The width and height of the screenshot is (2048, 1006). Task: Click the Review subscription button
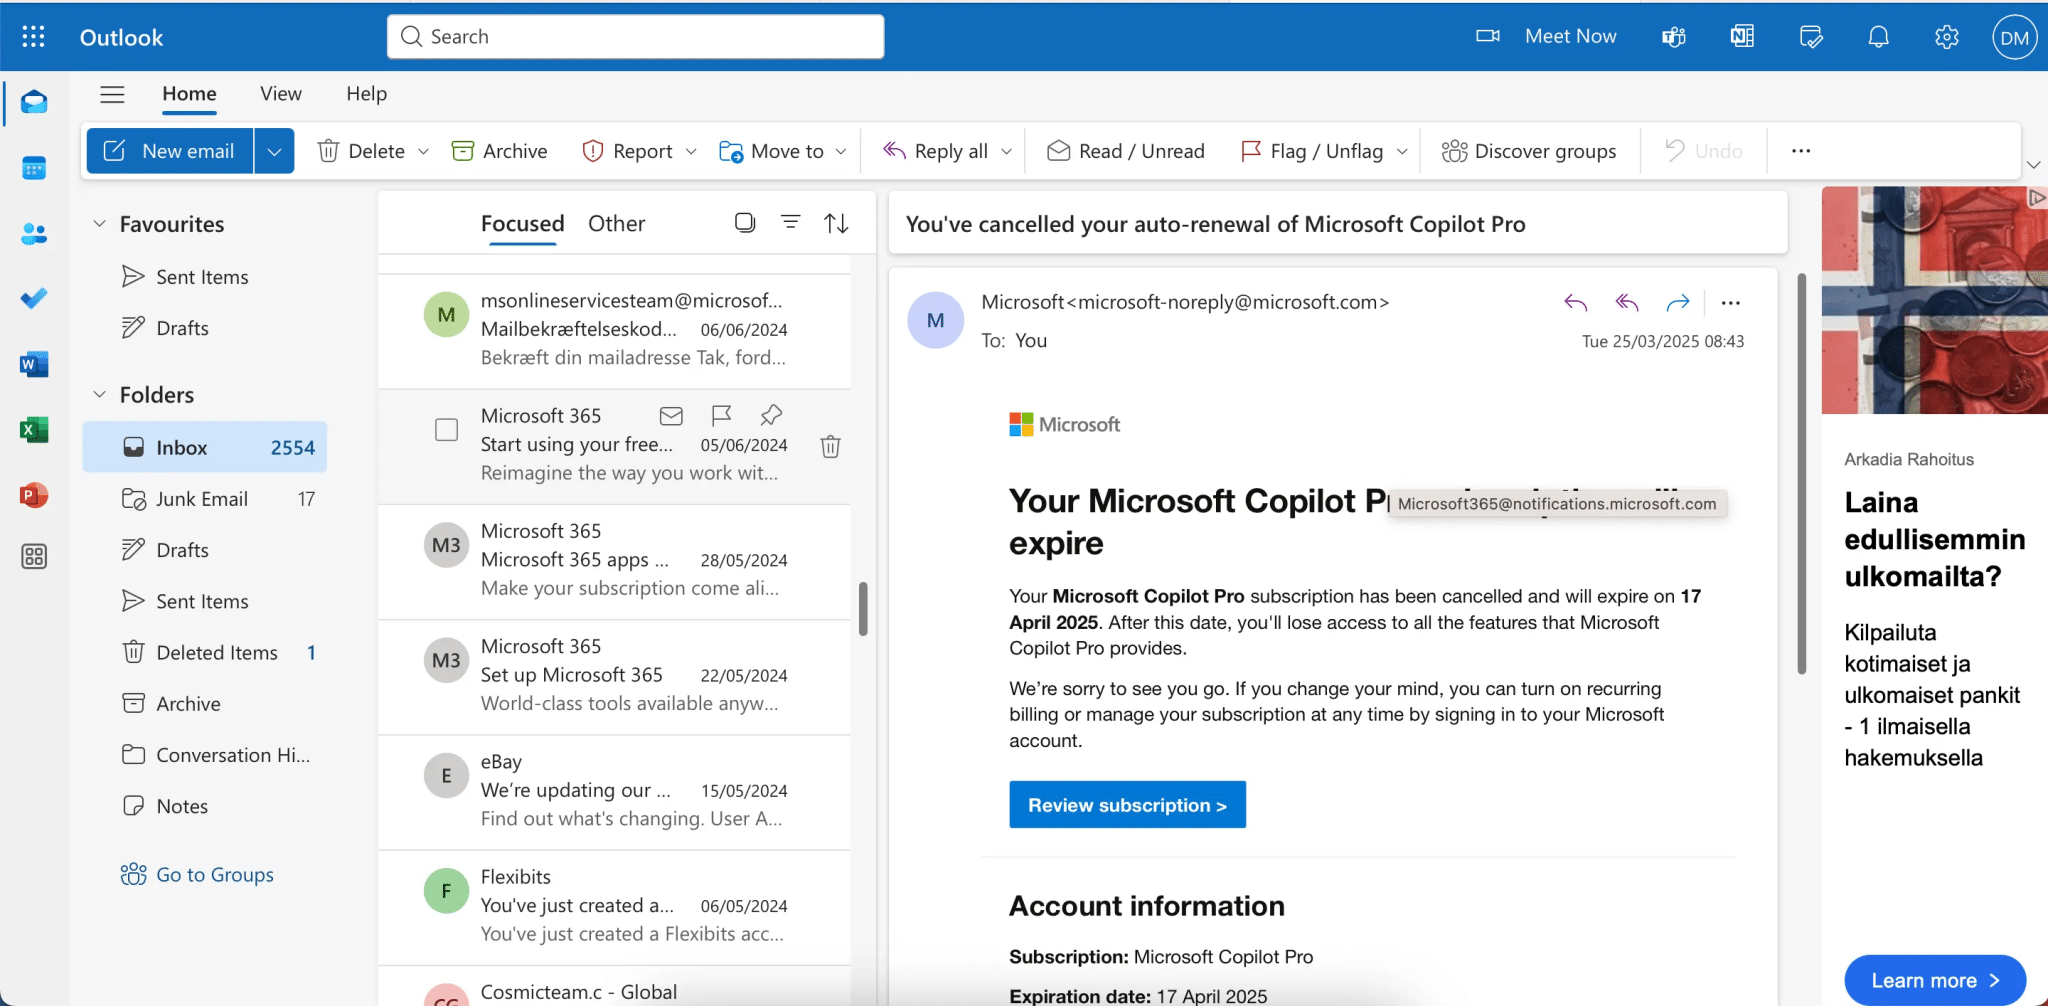pos(1126,804)
